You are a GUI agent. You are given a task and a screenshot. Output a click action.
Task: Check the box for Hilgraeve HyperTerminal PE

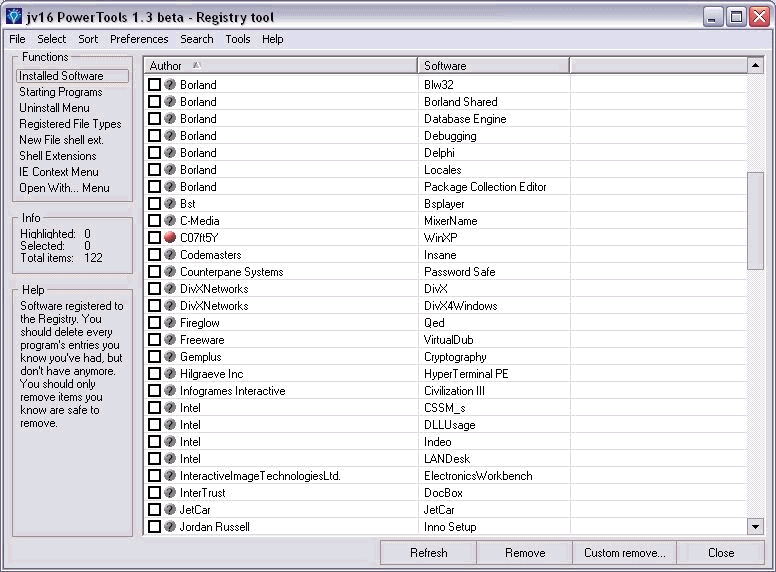pyautogui.click(x=154, y=374)
